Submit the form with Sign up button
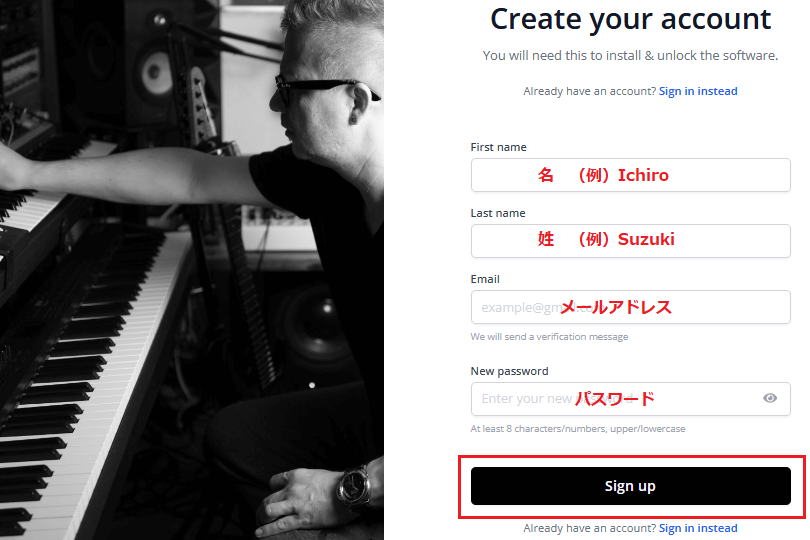This screenshot has height=540, width=810. click(630, 486)
